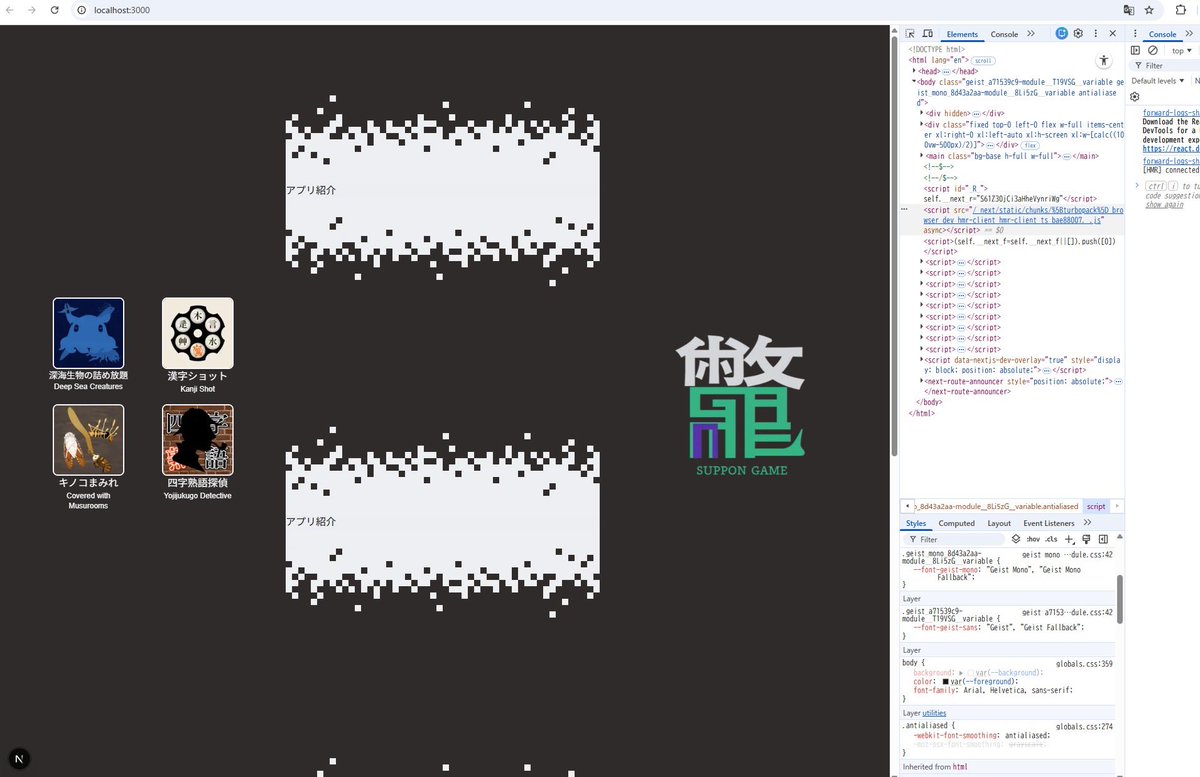
Task: Switch to Console tab beside Elements
Action: tap(1004, 34)
